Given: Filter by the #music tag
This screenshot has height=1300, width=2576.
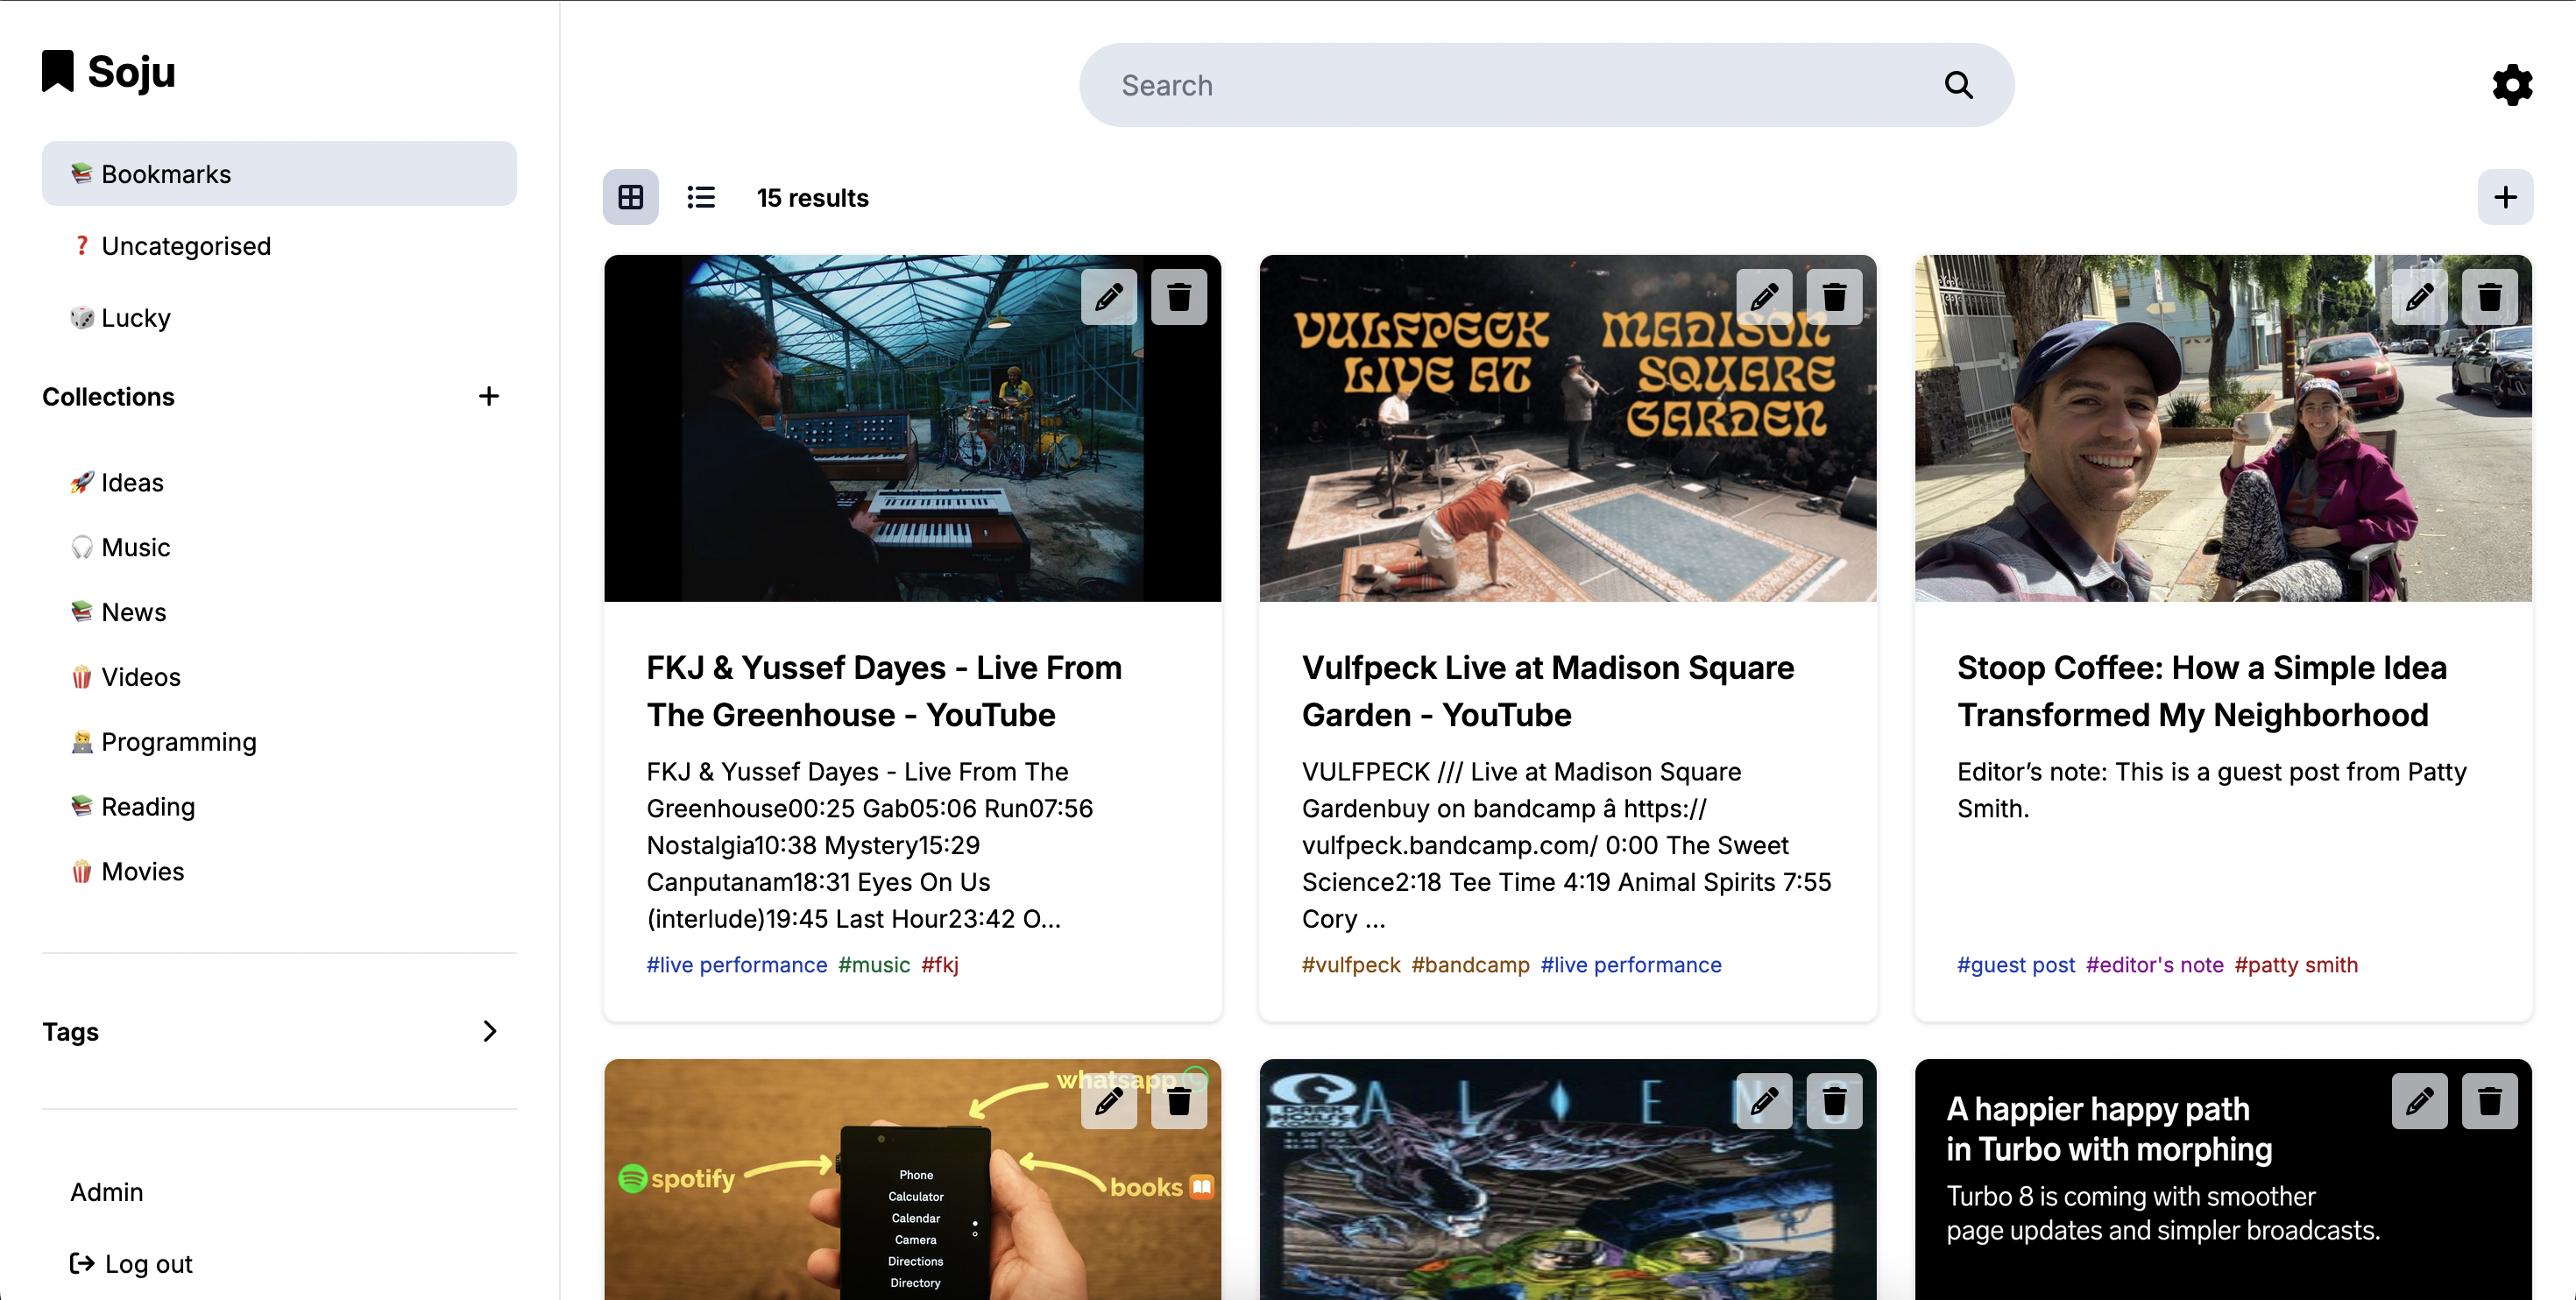Looking at the screenshot, I should coord(874,965).
